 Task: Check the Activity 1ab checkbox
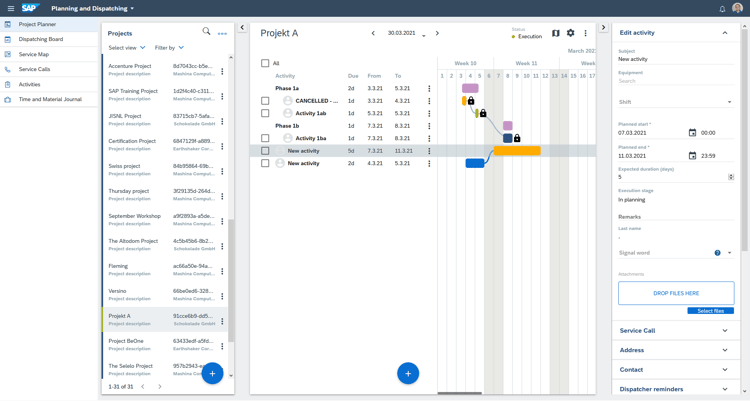point(265,113)
